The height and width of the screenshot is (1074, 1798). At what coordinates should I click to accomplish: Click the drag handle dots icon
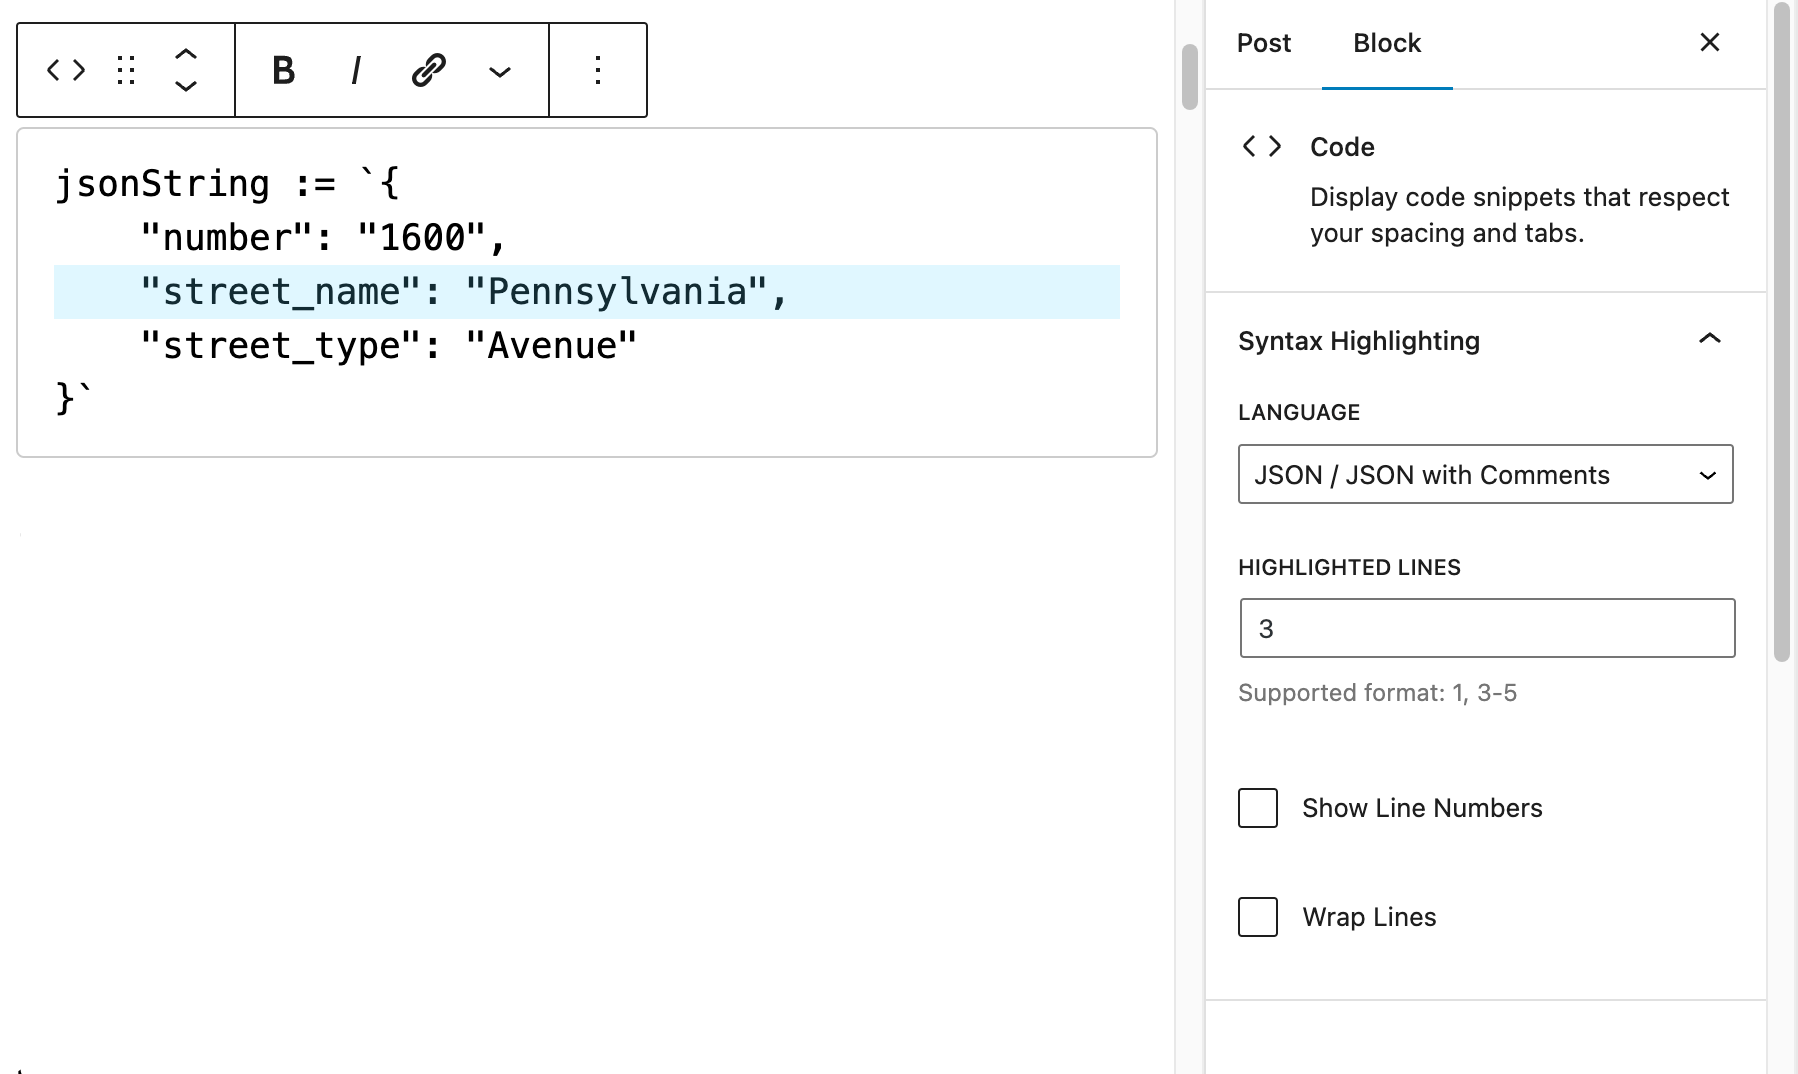126,70
